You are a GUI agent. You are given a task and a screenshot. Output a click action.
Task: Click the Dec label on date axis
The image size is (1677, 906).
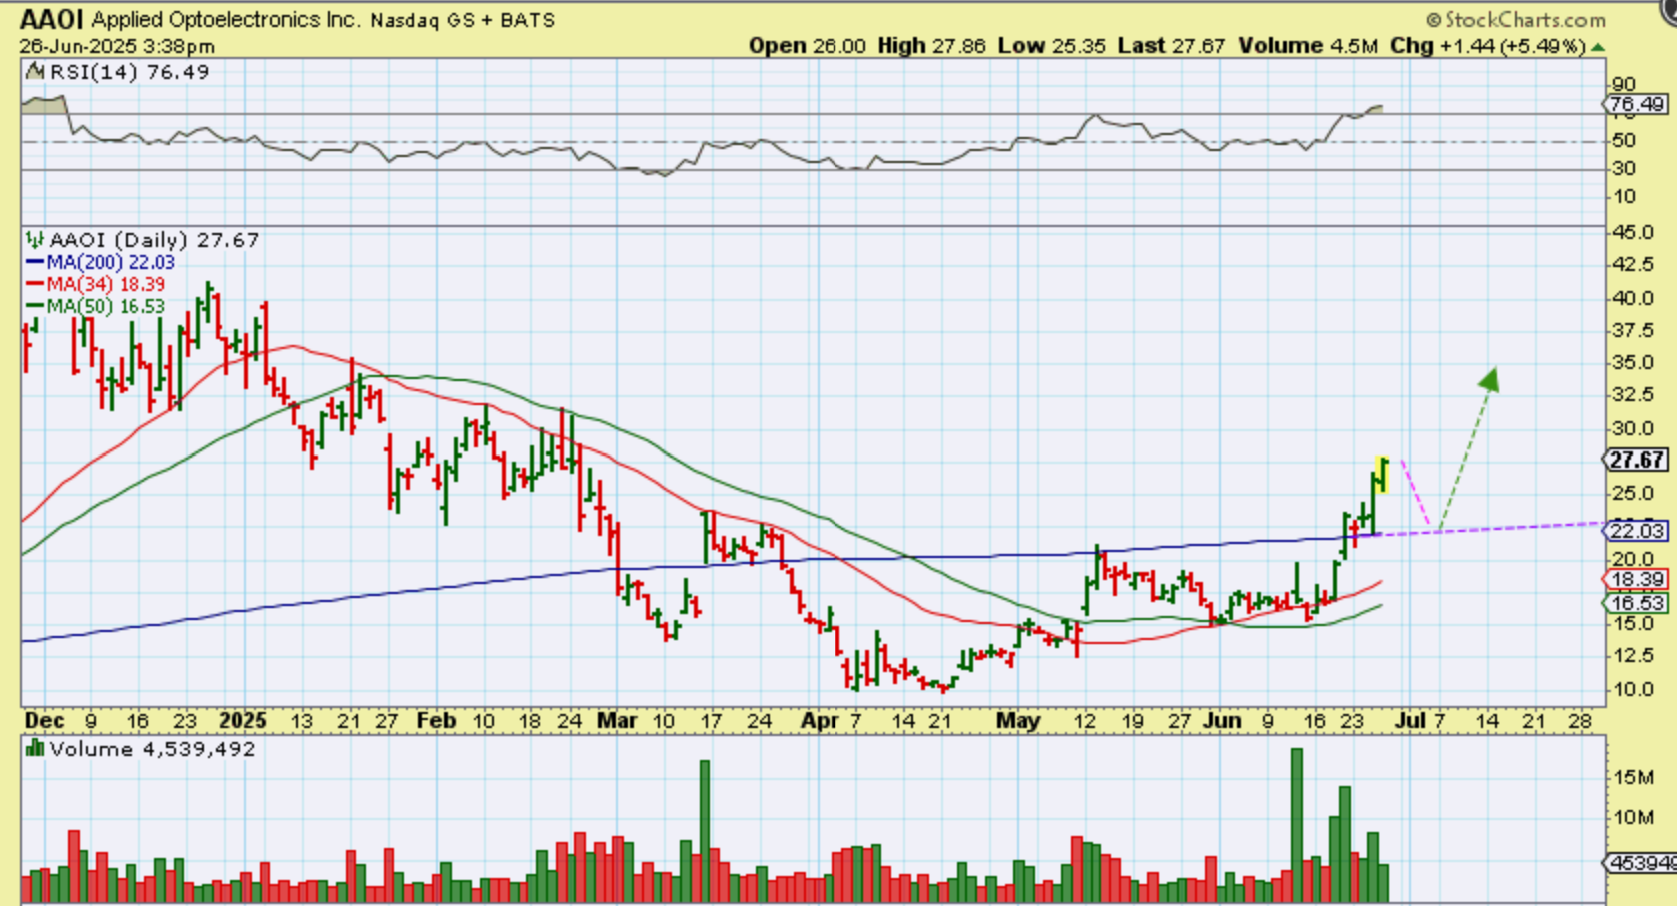pyautogui.click(x=44, y=721)
